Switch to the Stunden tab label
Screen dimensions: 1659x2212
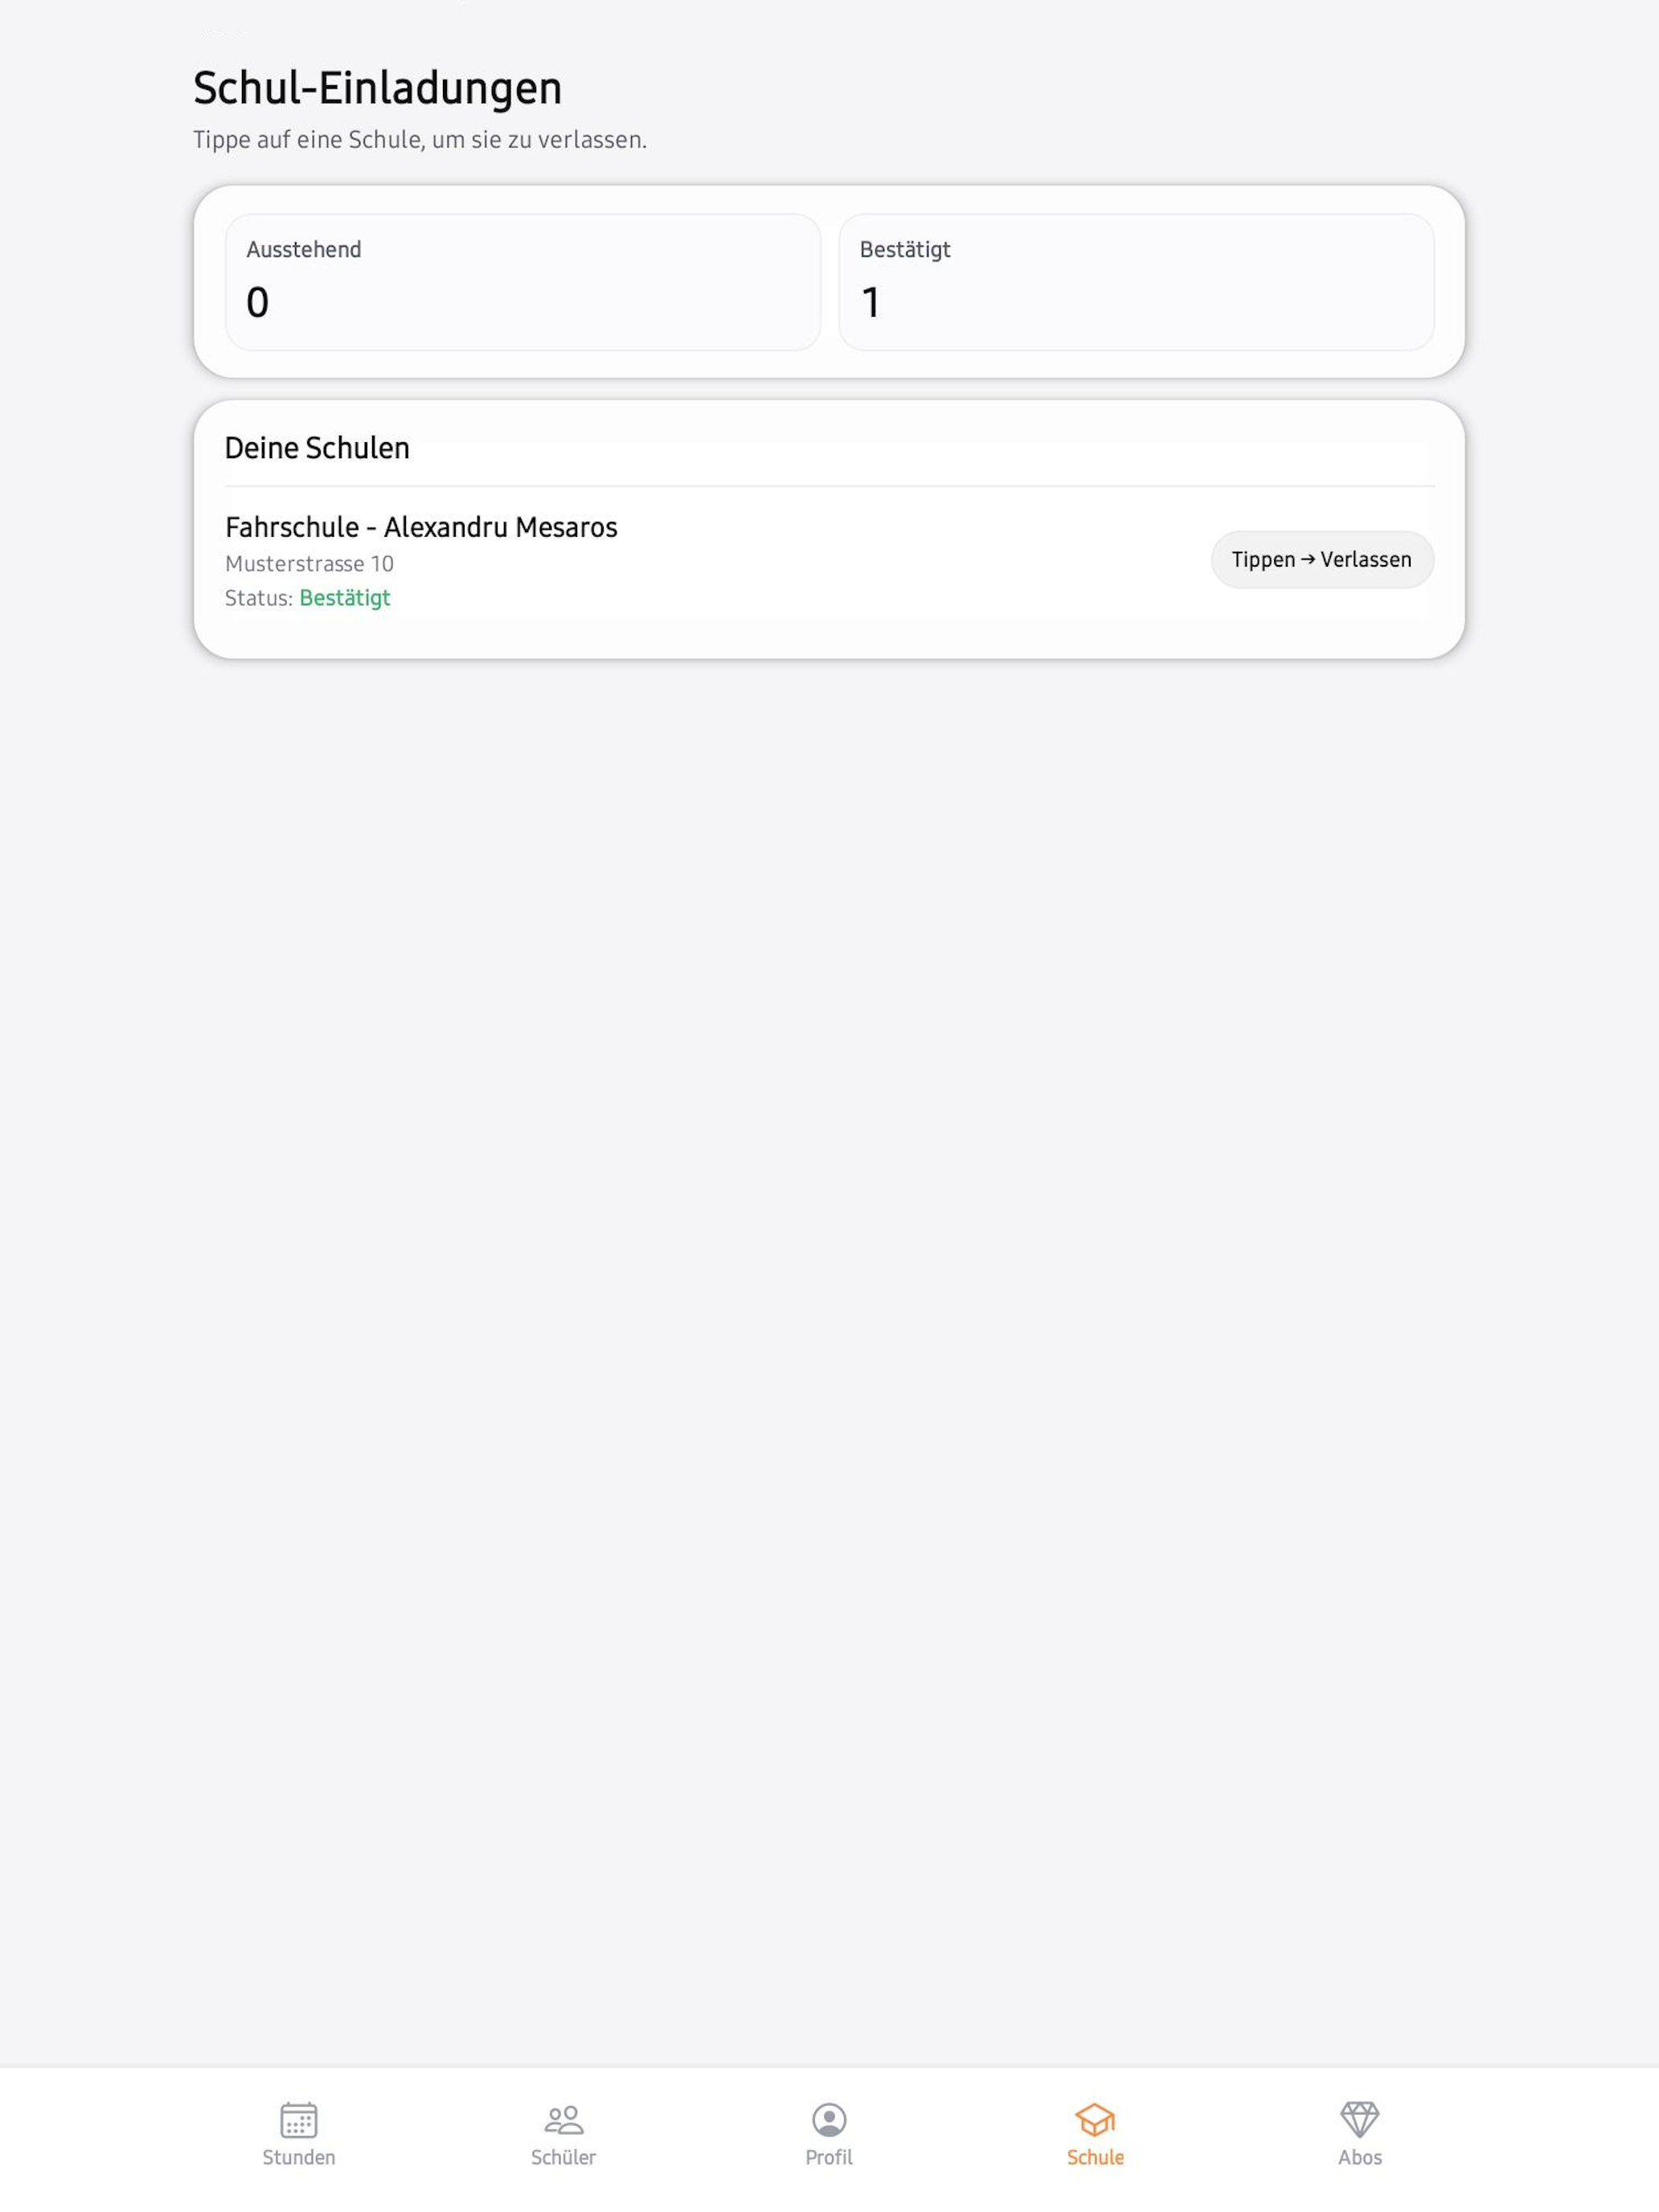point(298,2157)
